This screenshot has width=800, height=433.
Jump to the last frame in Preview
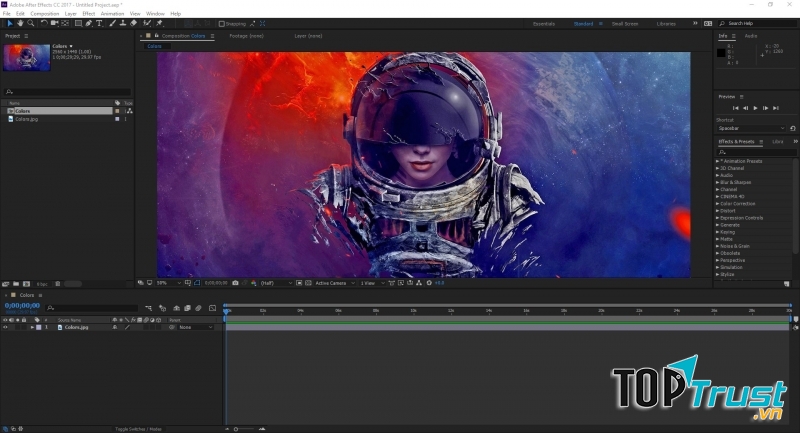point(776,108)
